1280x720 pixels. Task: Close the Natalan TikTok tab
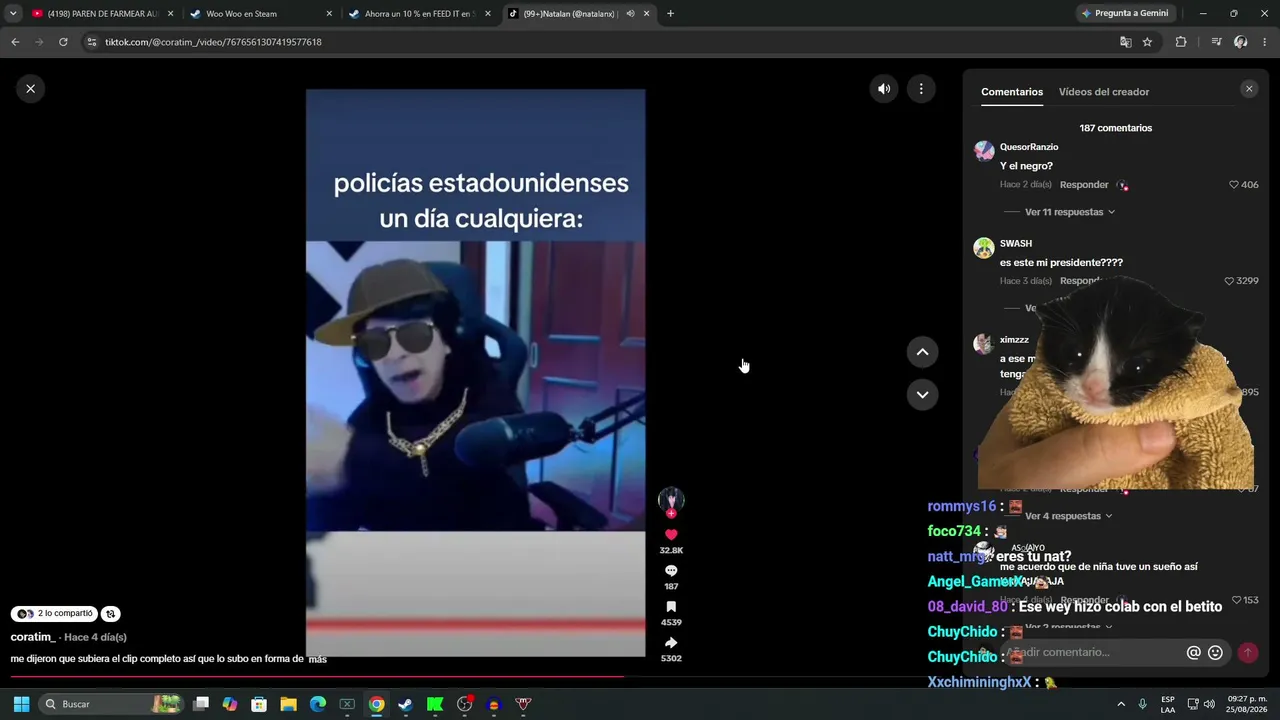[x=647, y=14]
